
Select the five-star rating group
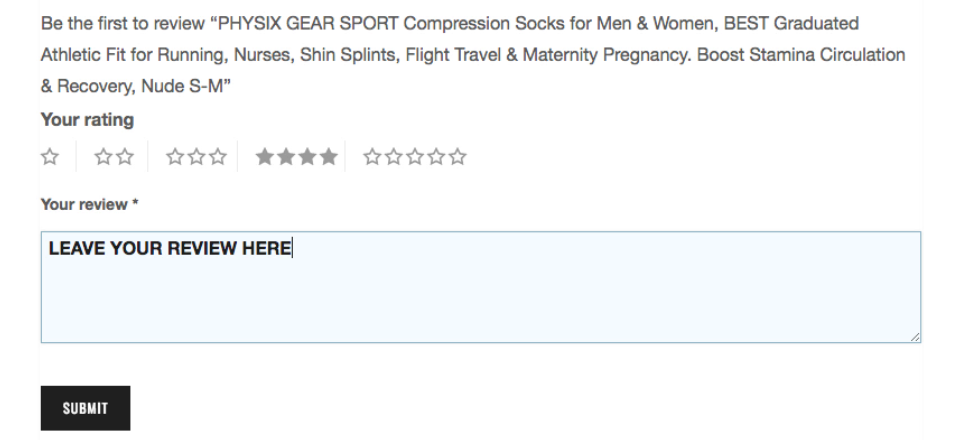414,157
